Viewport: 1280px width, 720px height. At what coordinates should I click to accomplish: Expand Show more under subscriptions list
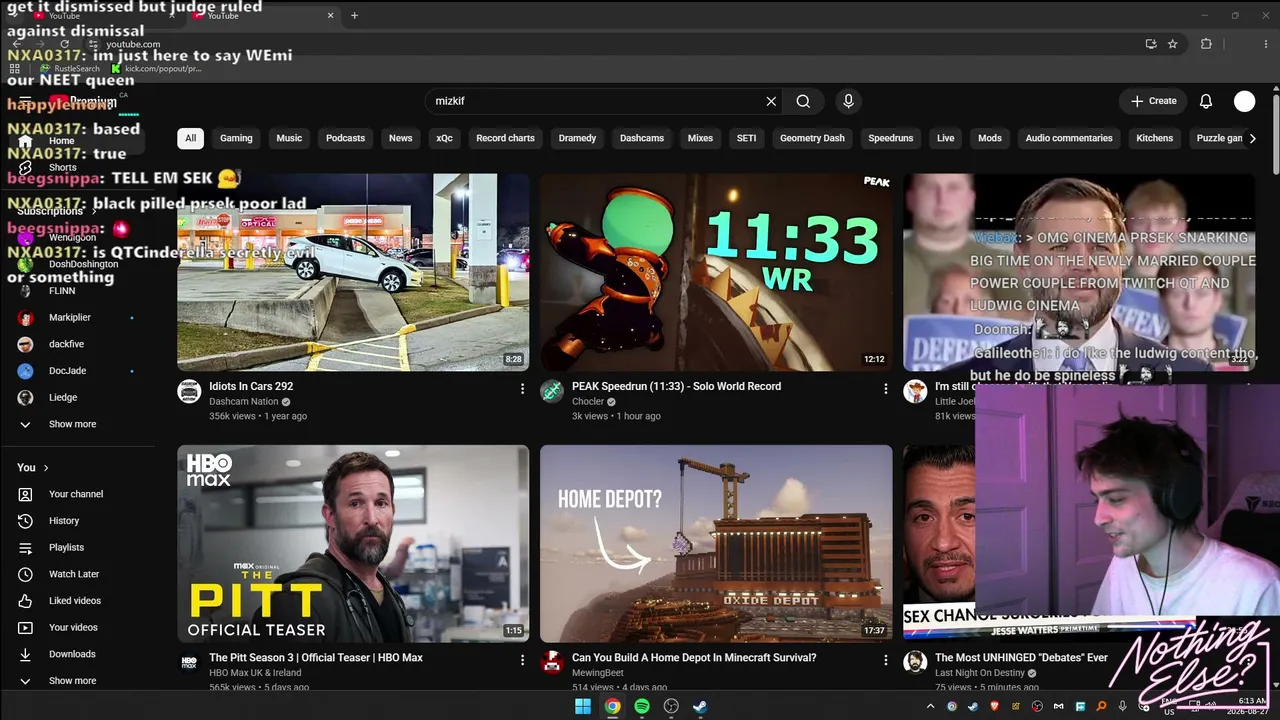(x=78, y=424)
